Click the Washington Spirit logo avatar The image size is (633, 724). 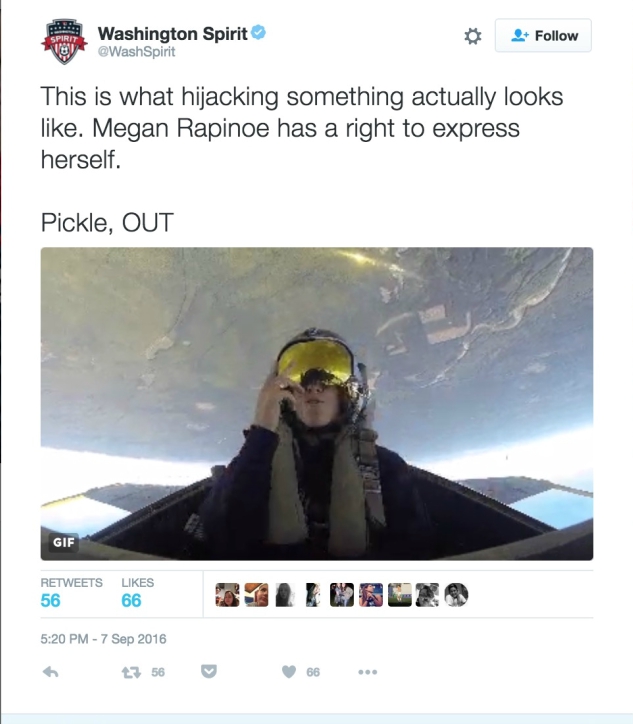pyautogui.click(x=64, y=42)
